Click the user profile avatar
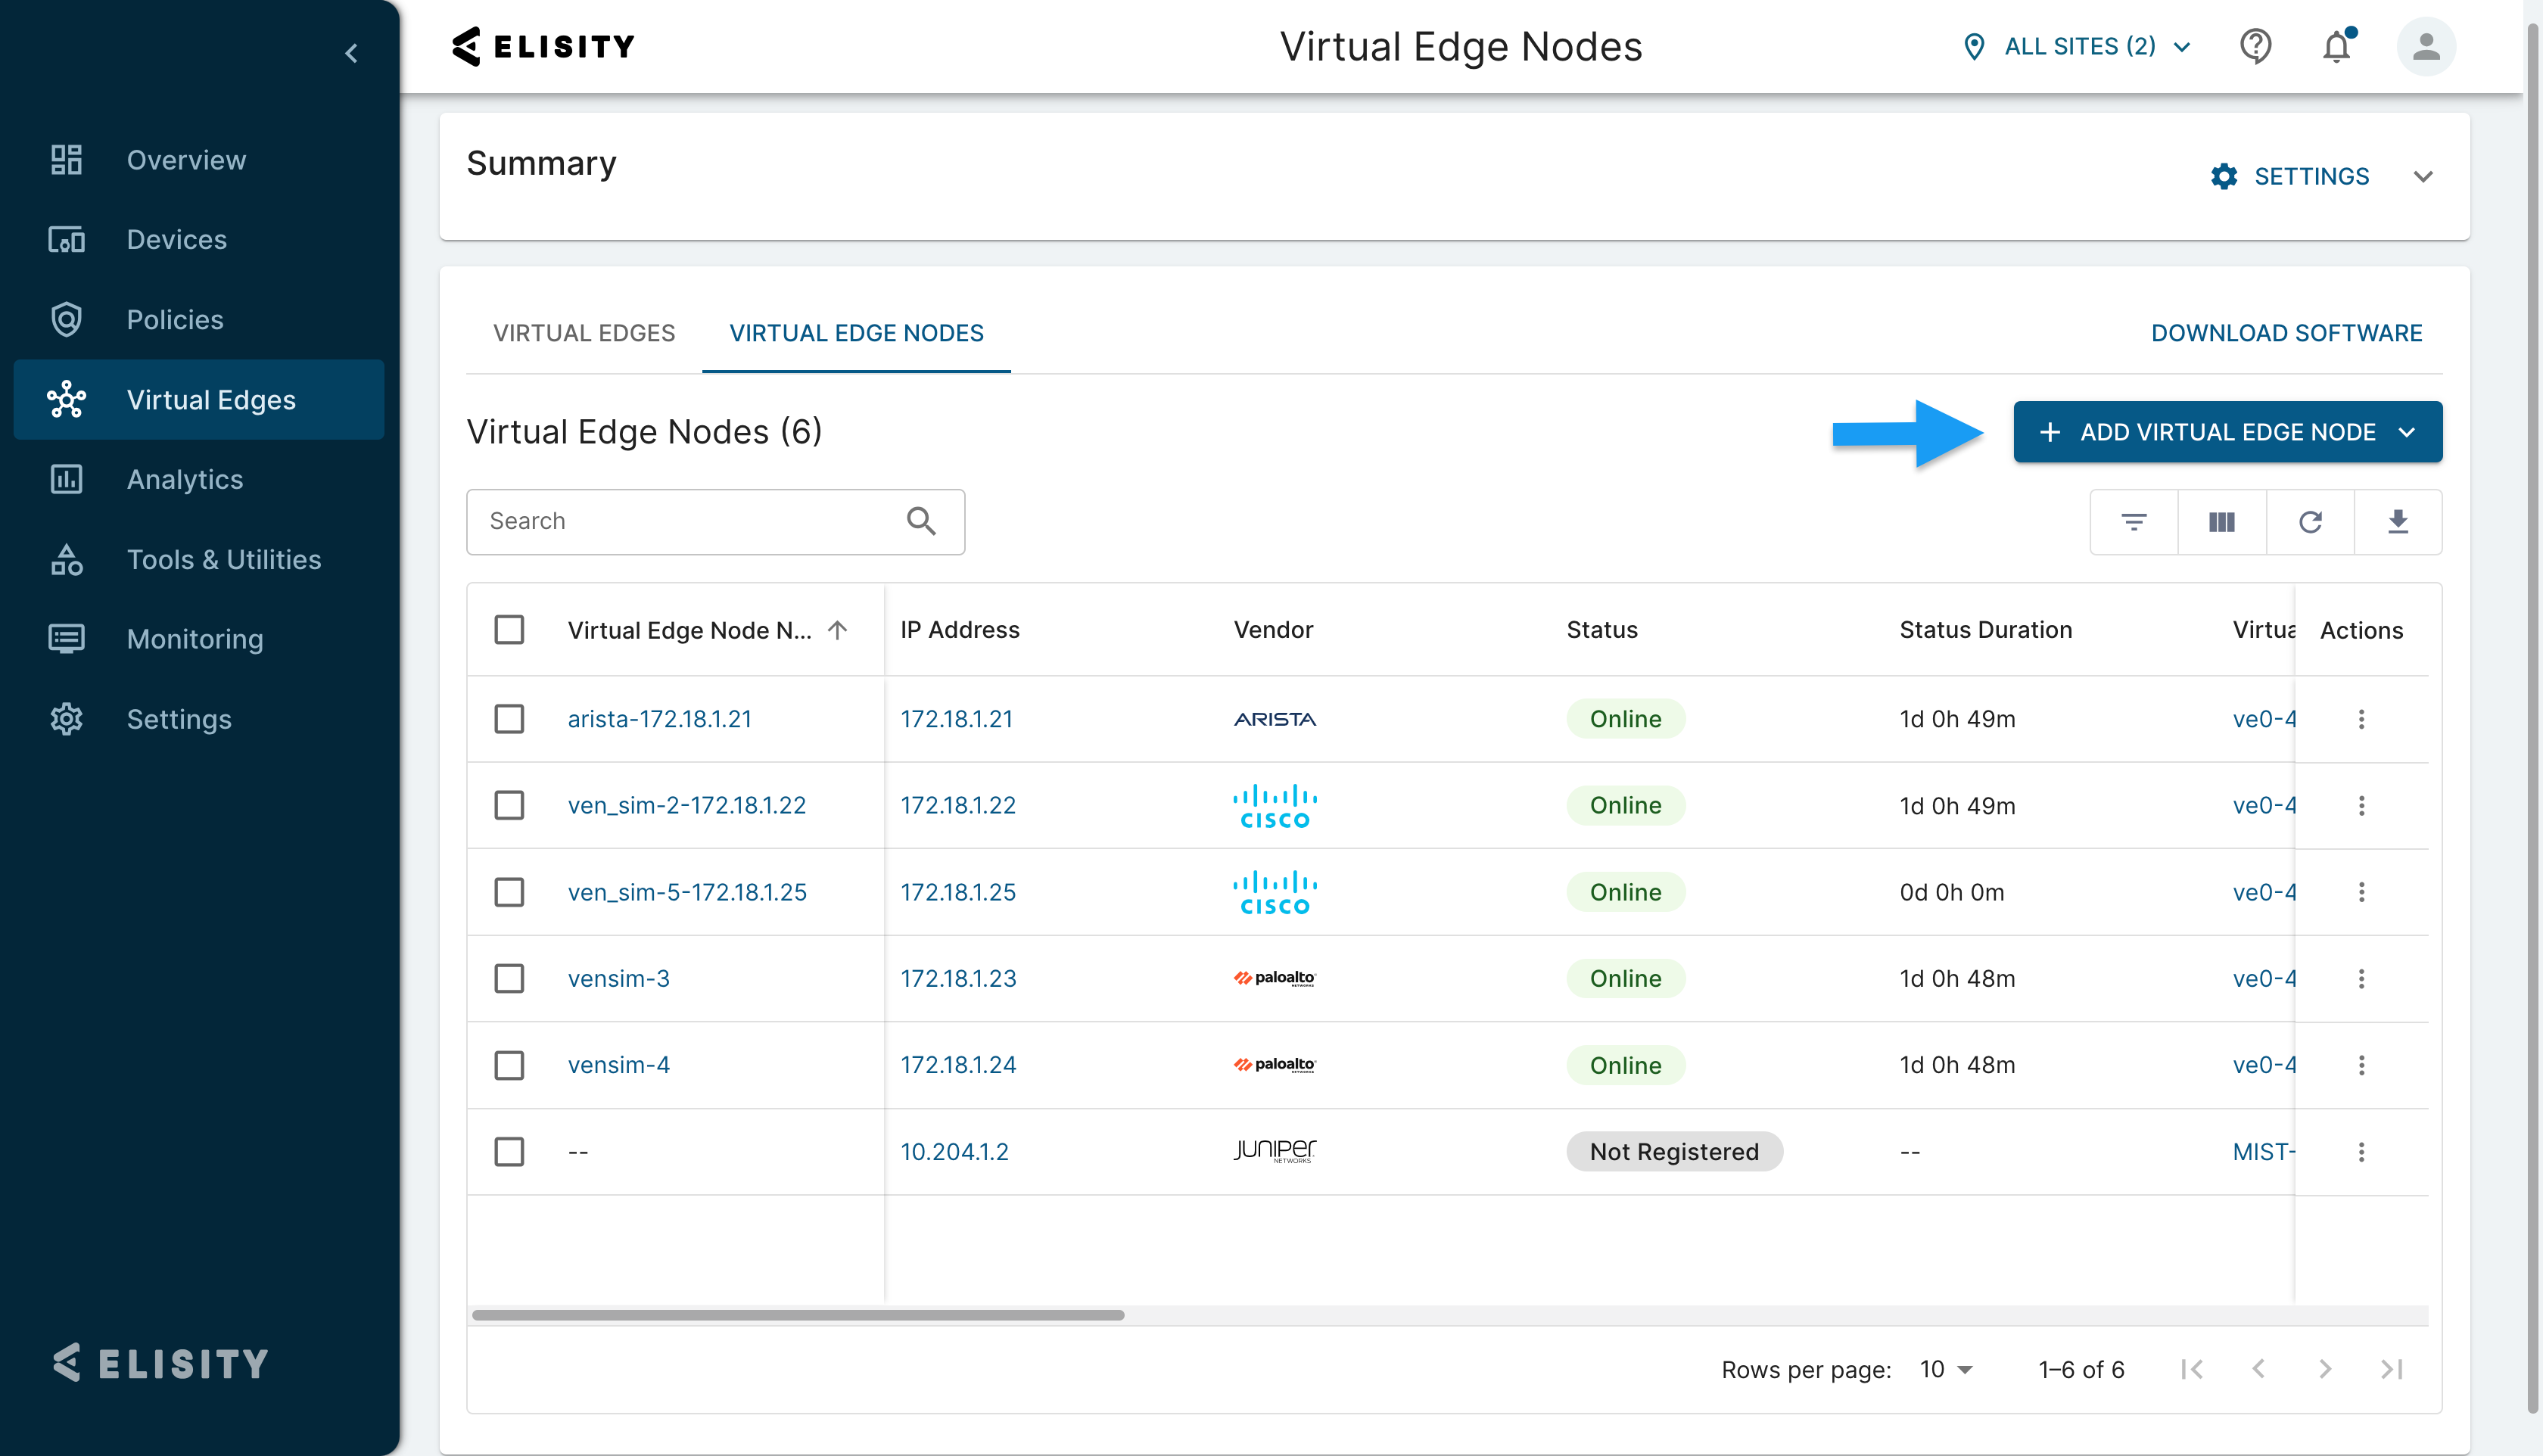The height and width of the screenshot is (1456, 2543). point(2425,47)
